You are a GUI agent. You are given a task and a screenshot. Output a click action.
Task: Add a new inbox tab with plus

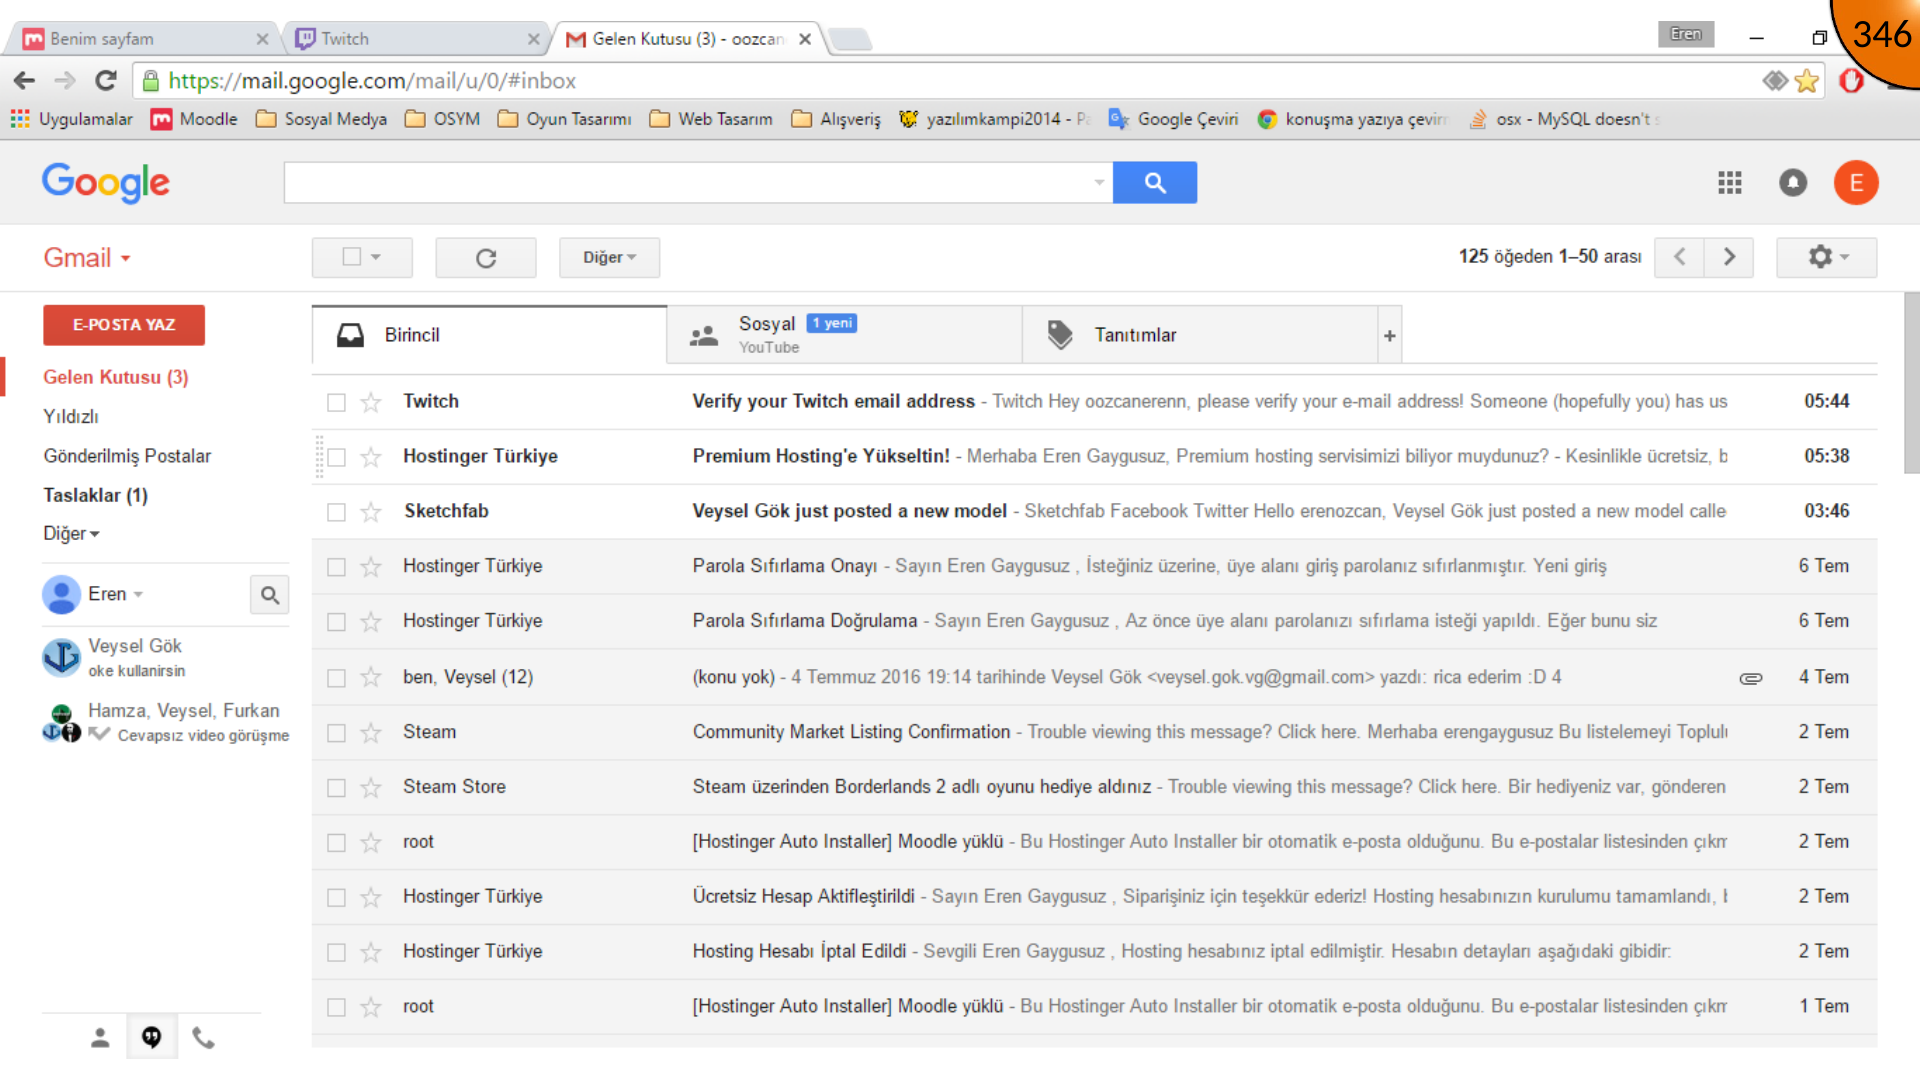1389,336
